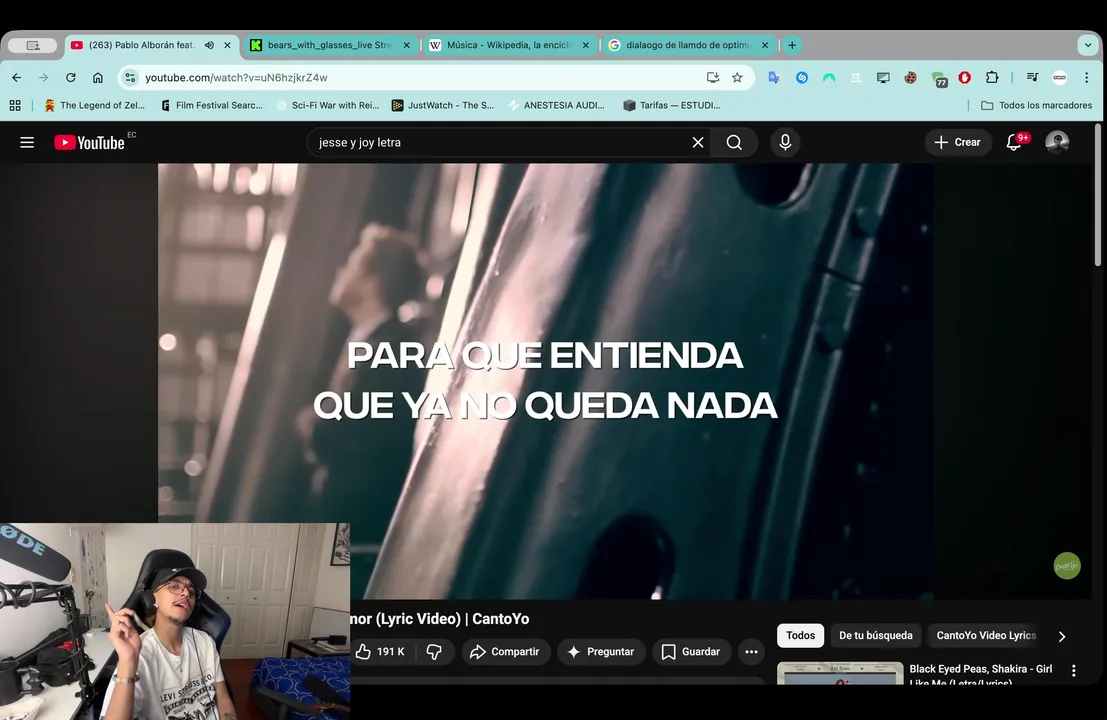The image size is (1107, 720).
Task: Click the Preguntar button
Action: (x=601, y=652)
